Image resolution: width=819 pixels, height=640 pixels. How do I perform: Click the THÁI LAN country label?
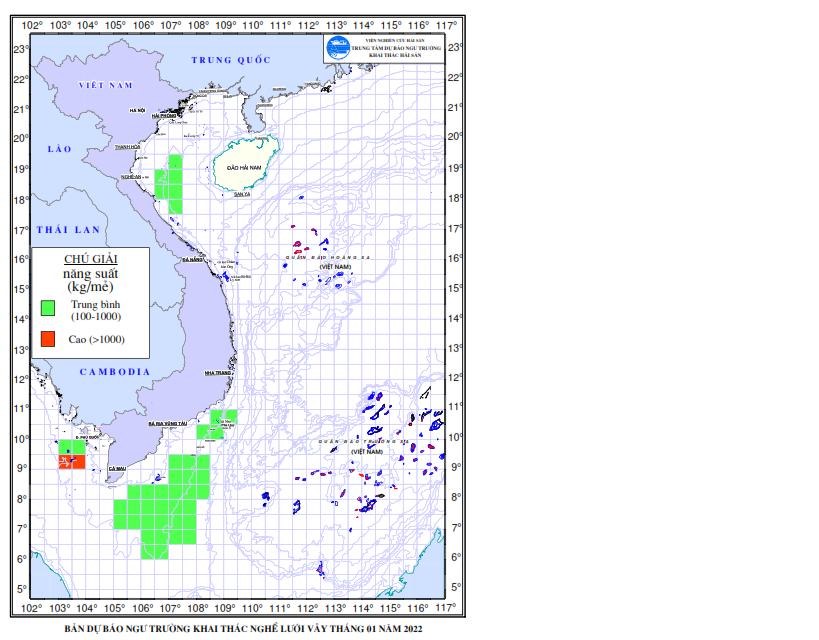pos(70,230)
